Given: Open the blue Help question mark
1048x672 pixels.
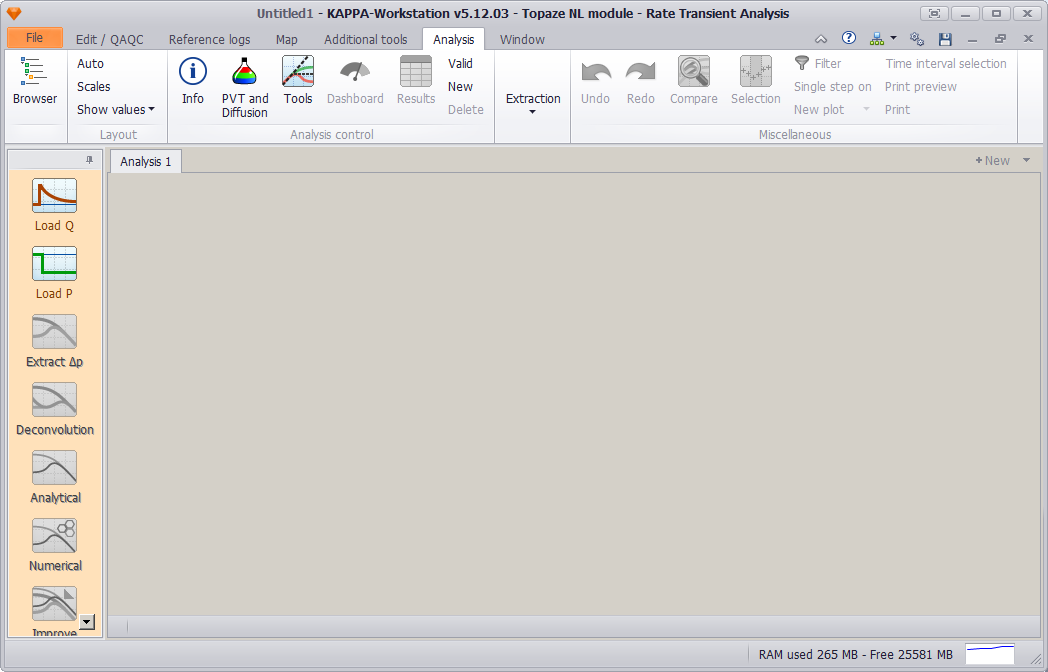Looking at the screenshot, I should [x=849, y=38].
